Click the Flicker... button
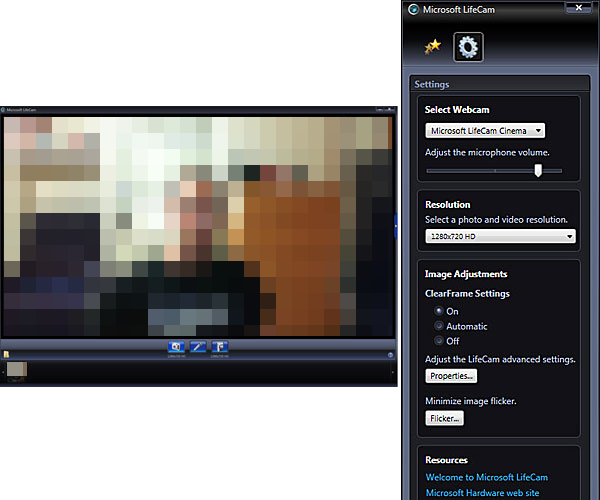Screen dimensions: 600x500 [x=444, y=418]
